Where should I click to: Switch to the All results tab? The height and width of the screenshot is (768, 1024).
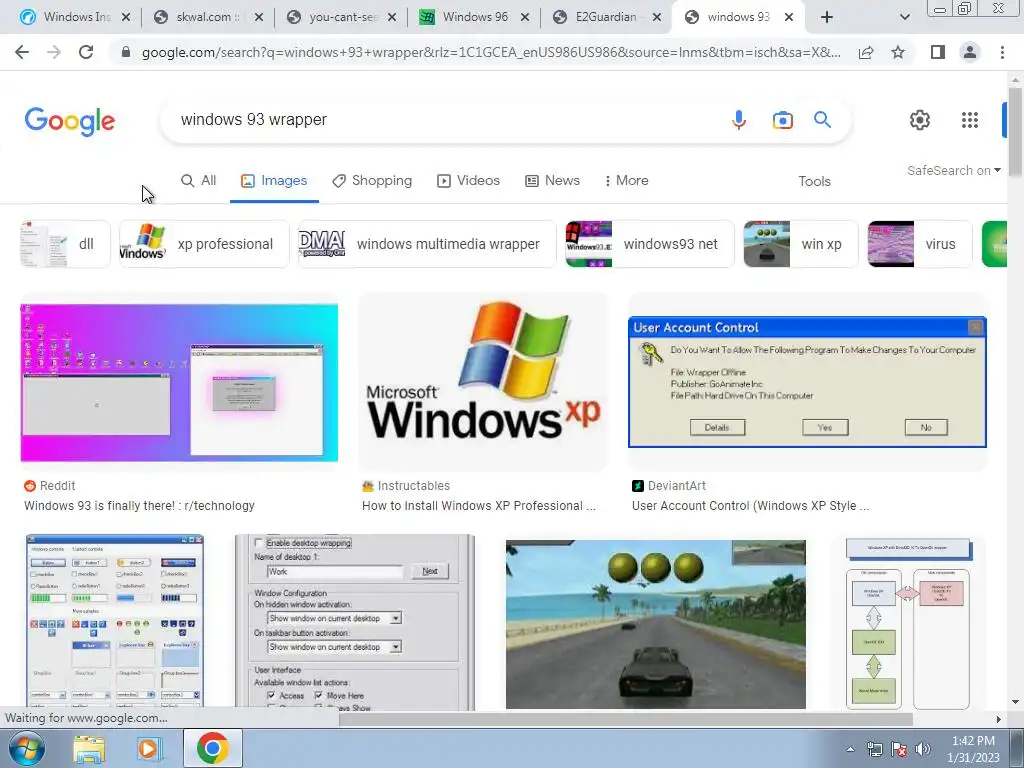click(x=199, y=181)
